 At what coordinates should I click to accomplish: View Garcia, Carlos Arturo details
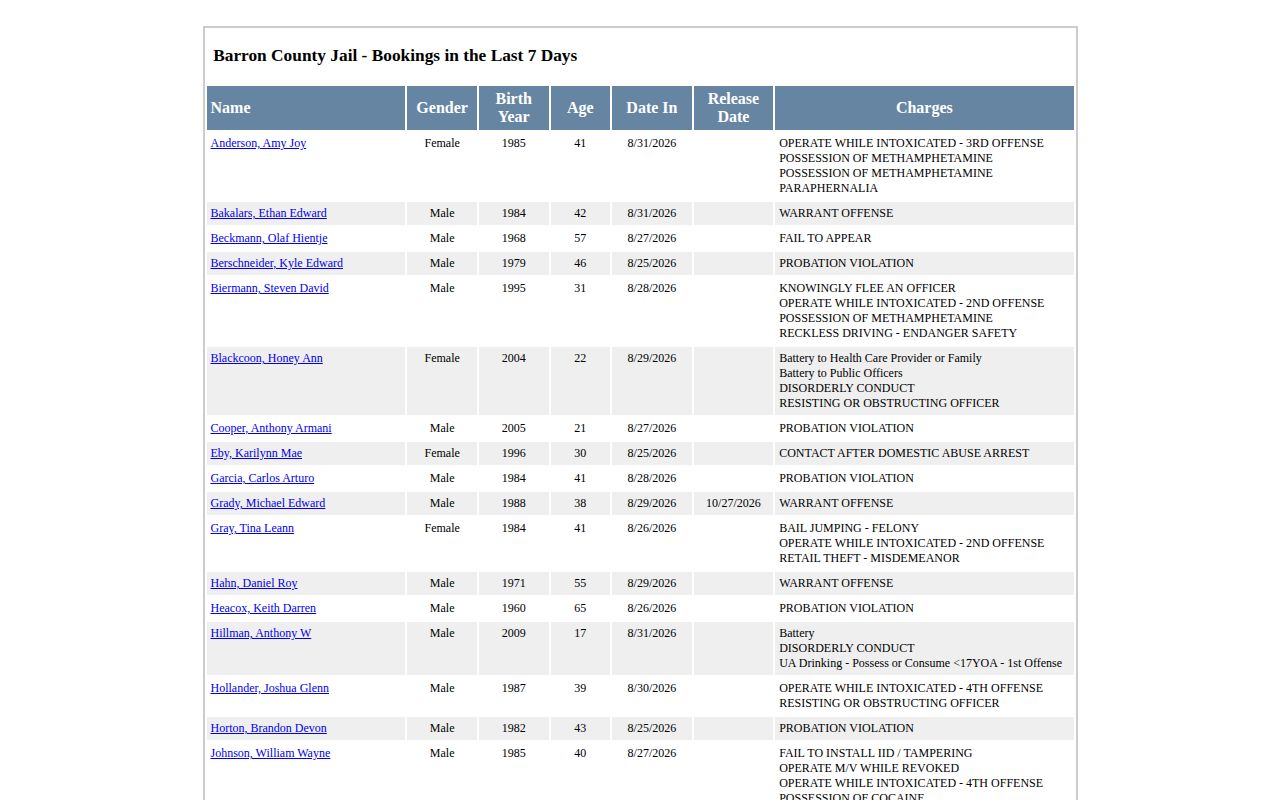pos(262,478)
